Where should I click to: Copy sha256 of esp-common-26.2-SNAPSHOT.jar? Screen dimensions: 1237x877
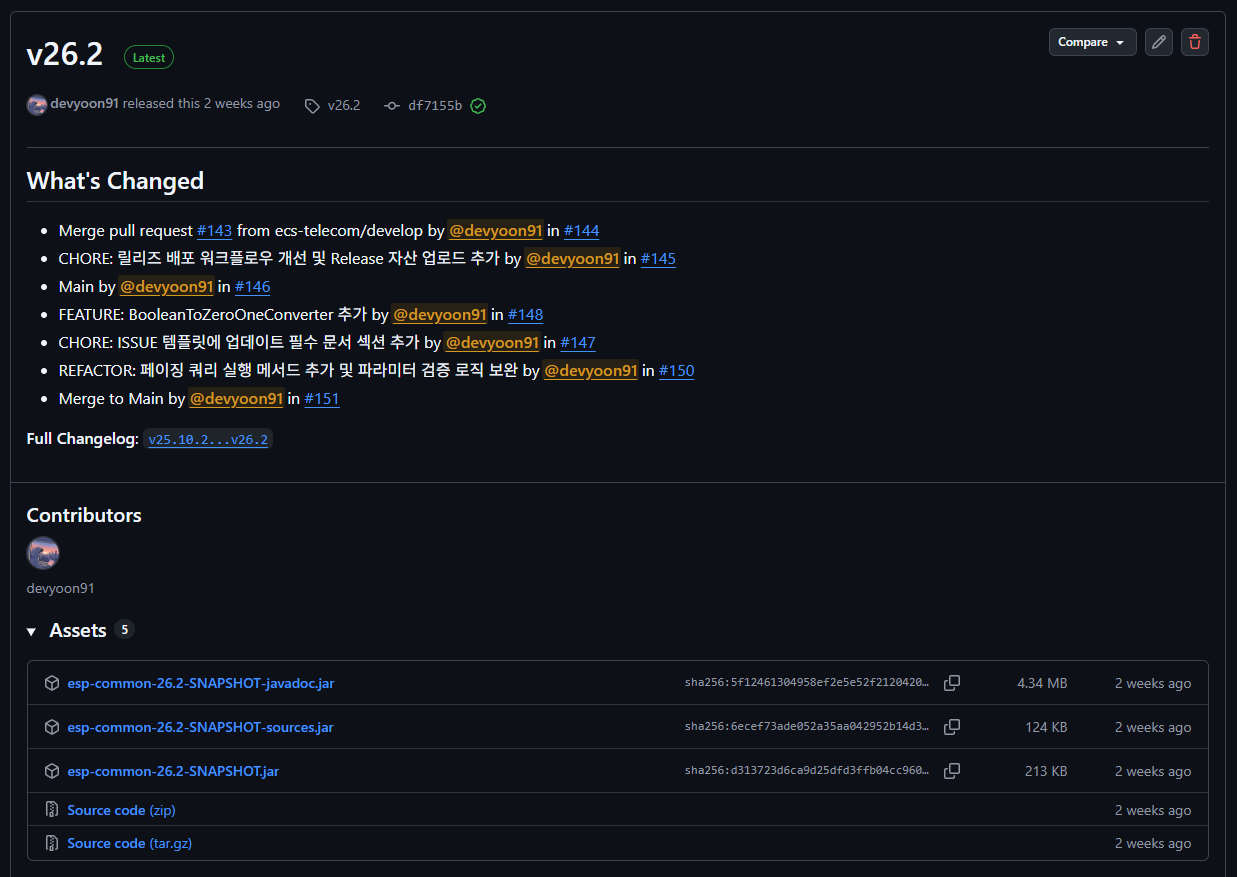(952, 771)
